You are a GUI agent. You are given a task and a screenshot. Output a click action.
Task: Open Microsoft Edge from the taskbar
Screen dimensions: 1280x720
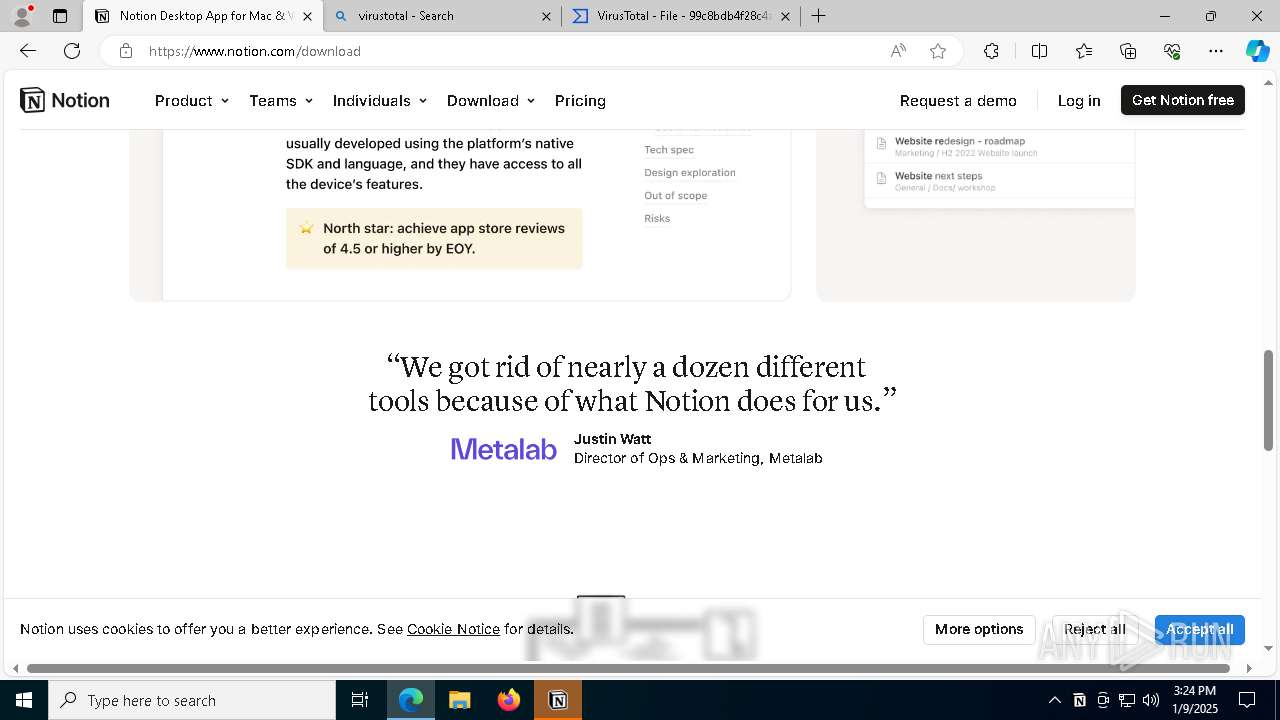pos(411,700)
